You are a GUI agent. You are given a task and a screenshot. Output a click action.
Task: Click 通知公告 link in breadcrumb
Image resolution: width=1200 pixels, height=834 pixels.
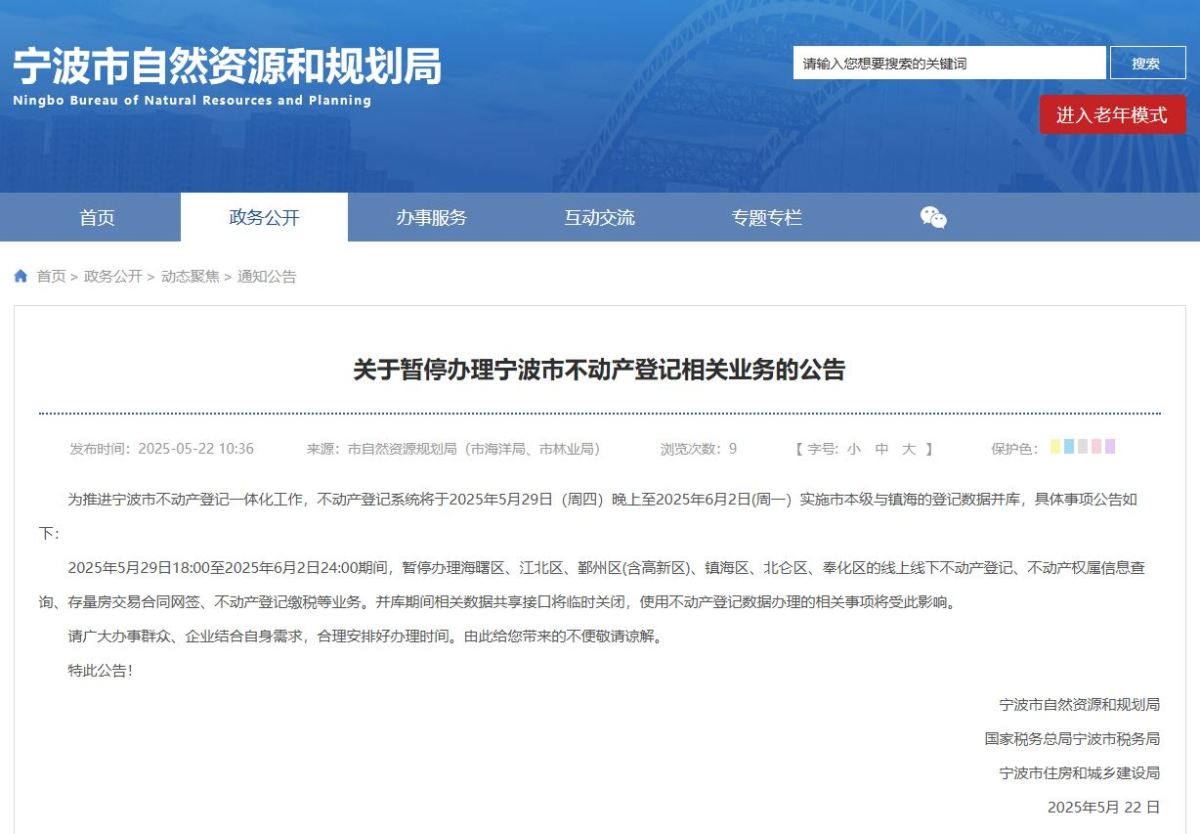[x=267, y=276]
